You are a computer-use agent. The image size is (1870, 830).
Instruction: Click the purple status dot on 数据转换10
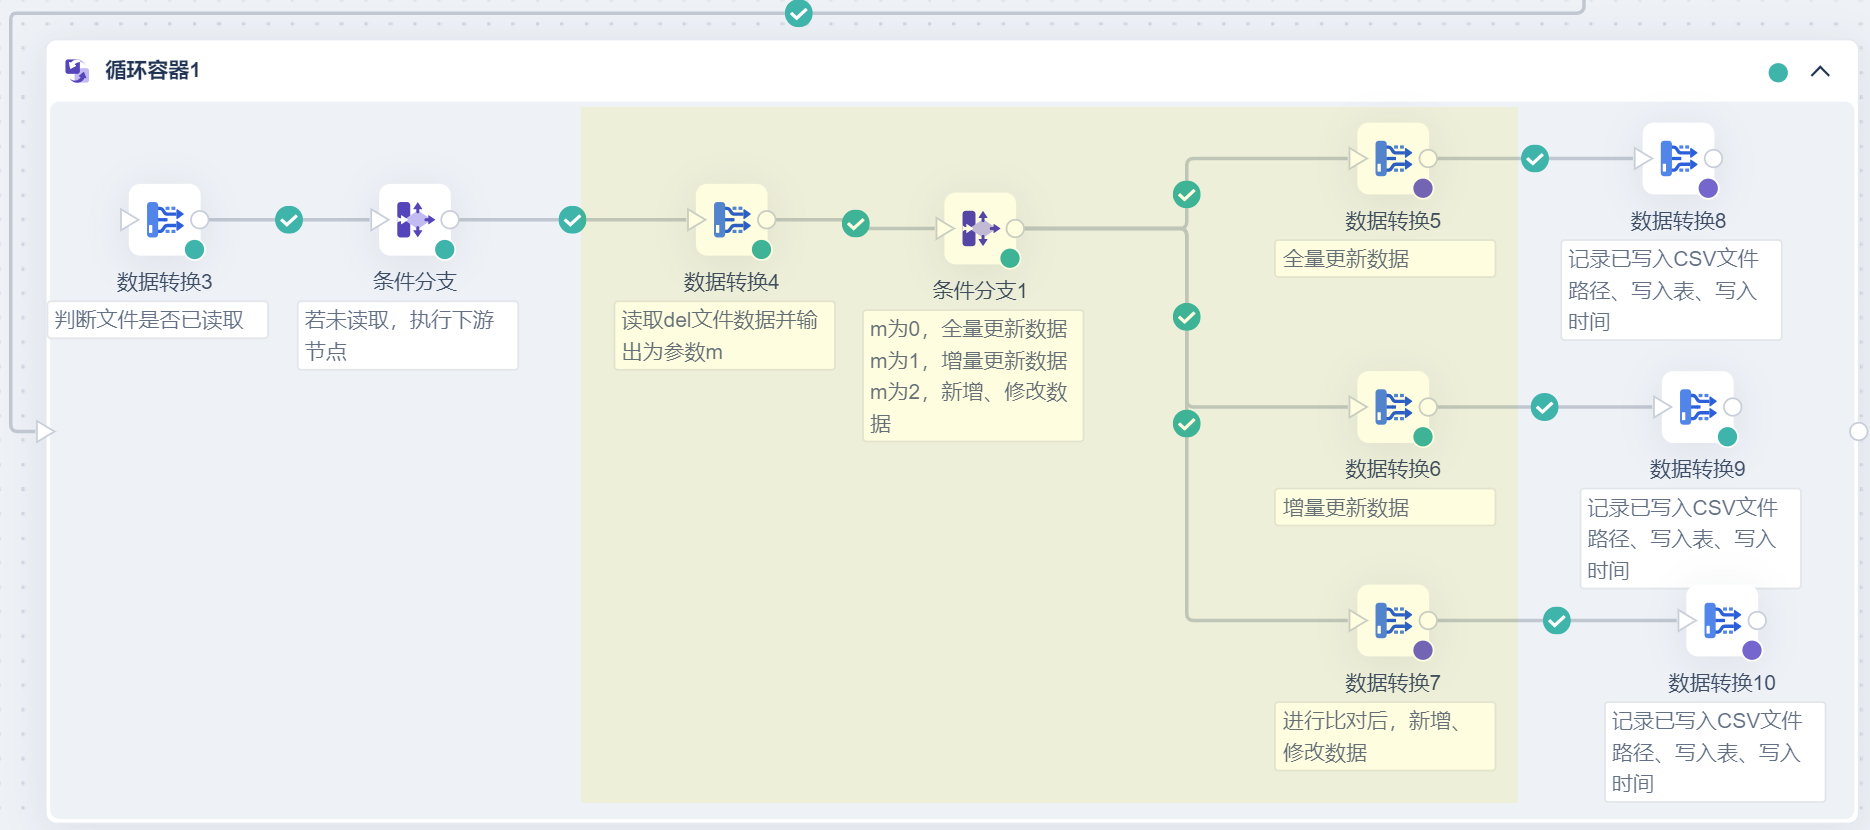(x=1752, y=650)
